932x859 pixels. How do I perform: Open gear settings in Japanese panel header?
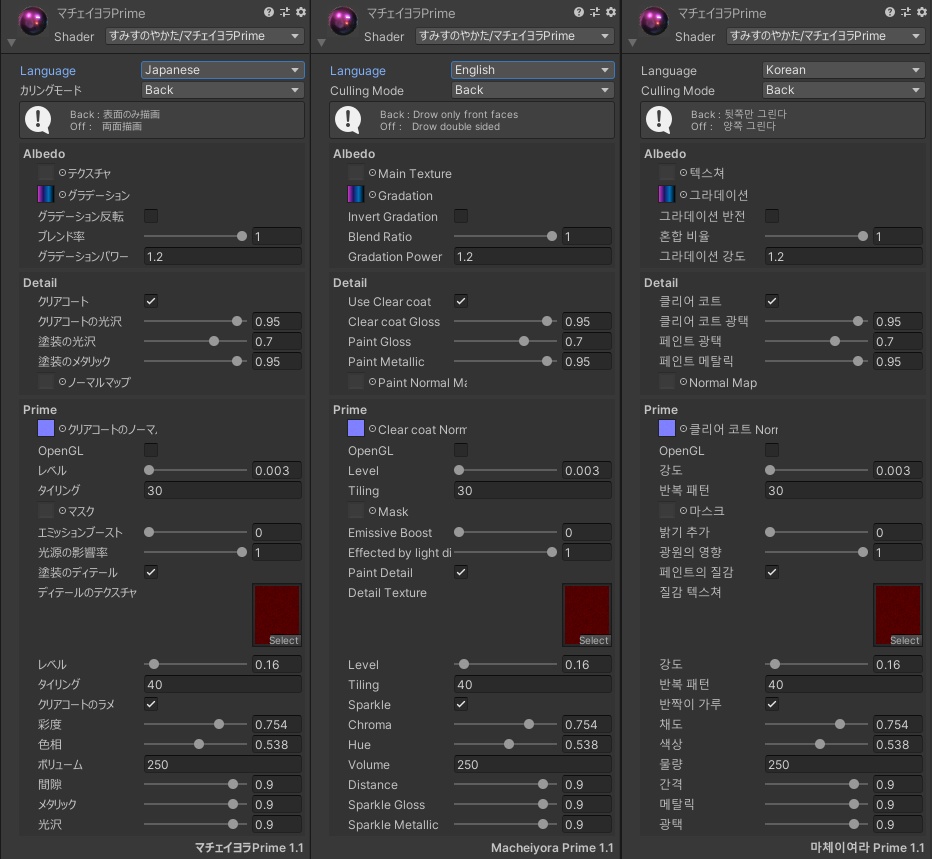pos(301,12)
